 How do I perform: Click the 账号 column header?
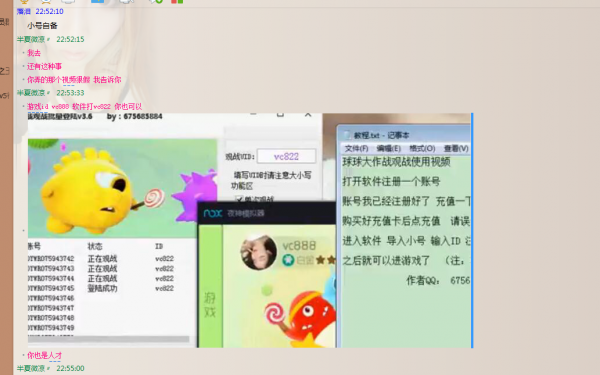(34, 246)
